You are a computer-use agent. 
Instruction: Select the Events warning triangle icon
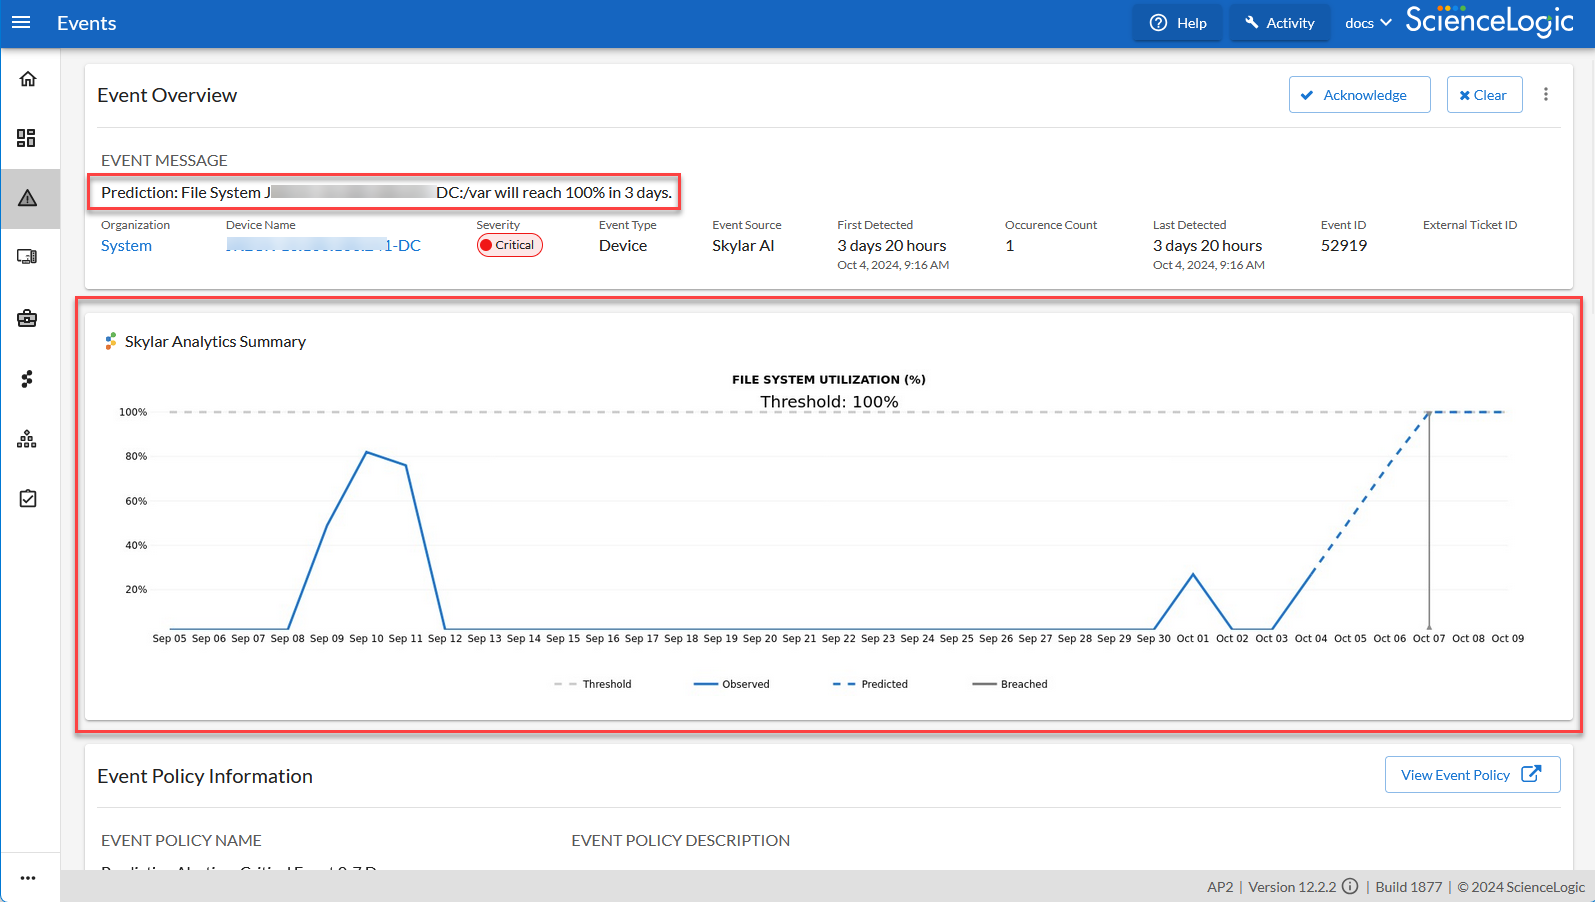tap(28, 198)
